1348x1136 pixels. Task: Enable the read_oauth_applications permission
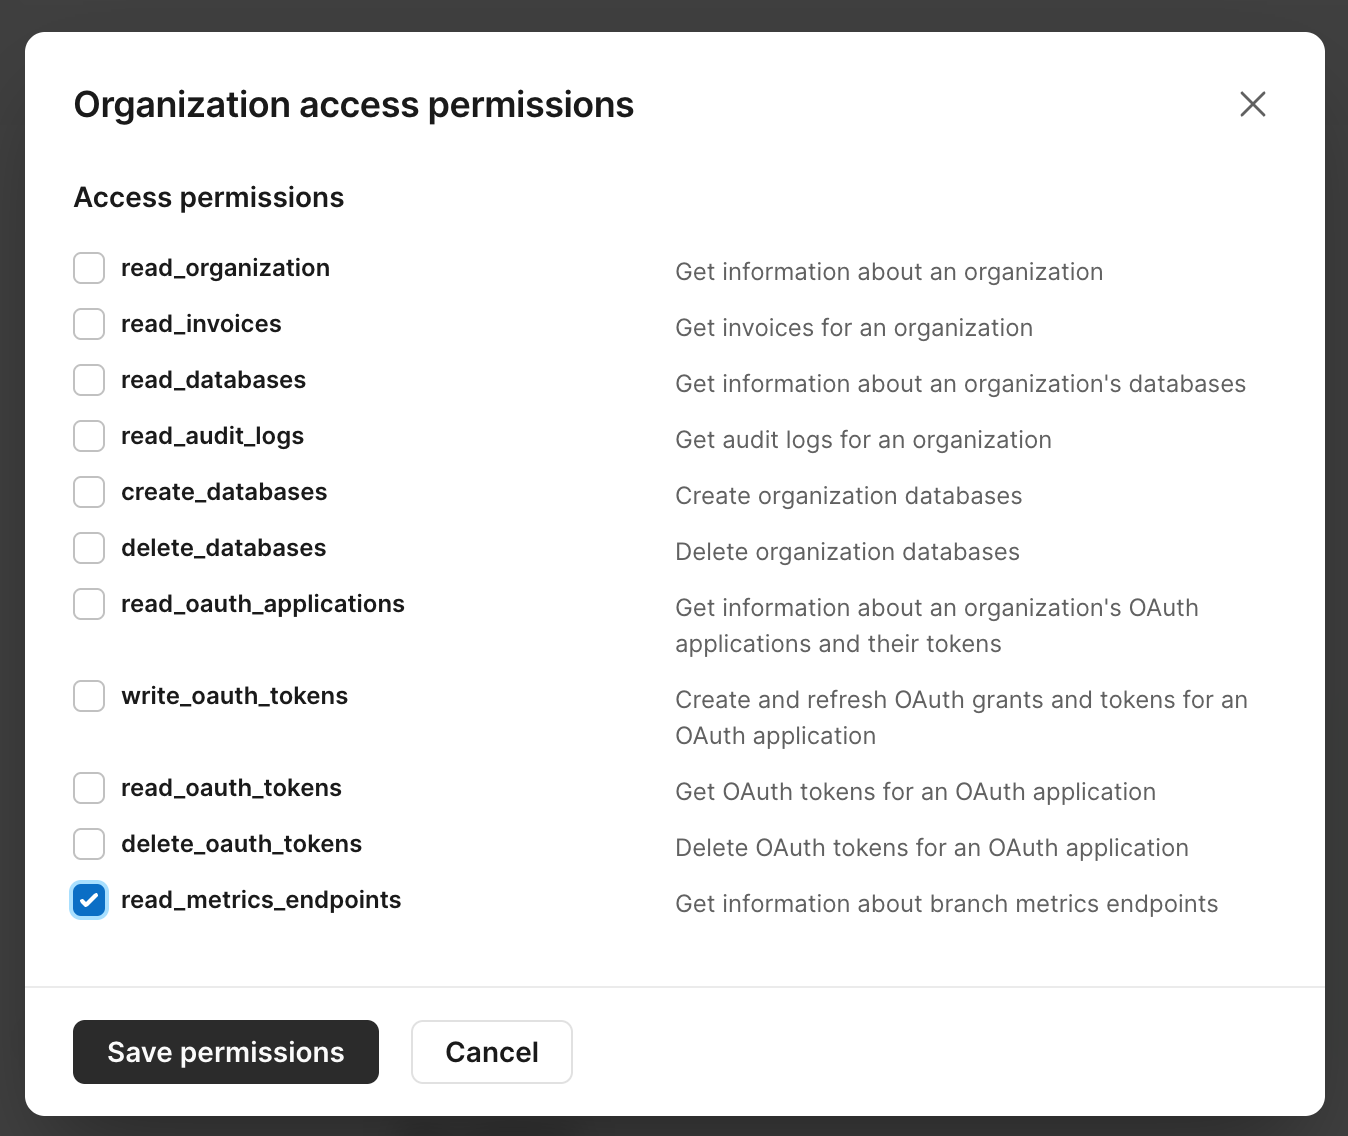click(88, 604)
